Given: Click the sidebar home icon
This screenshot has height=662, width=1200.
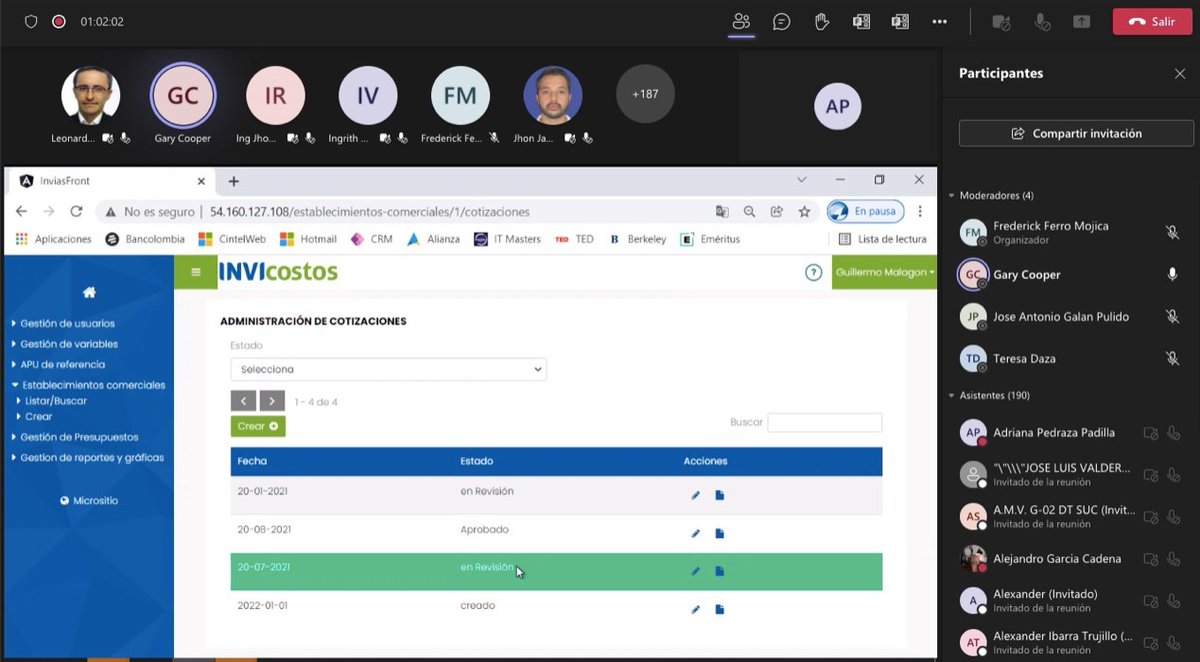Looking at the screenshot, I should click(89, 292).
